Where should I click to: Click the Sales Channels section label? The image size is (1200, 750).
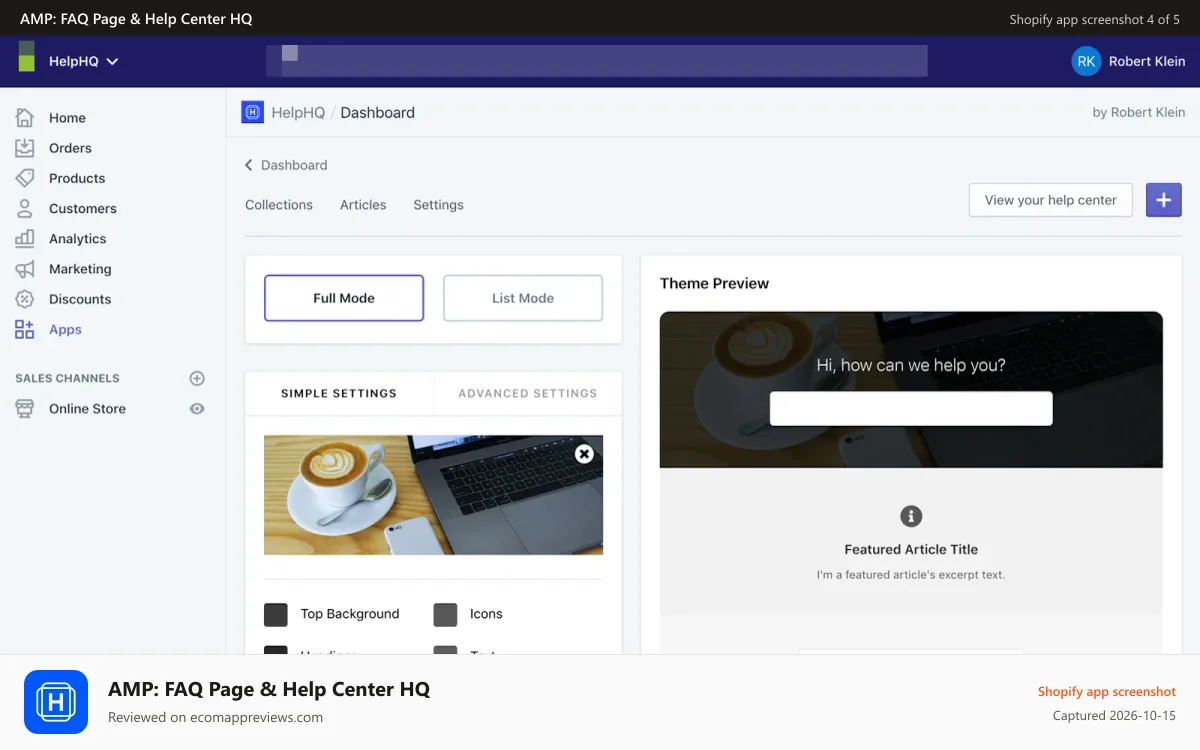(x=67, y=378)
